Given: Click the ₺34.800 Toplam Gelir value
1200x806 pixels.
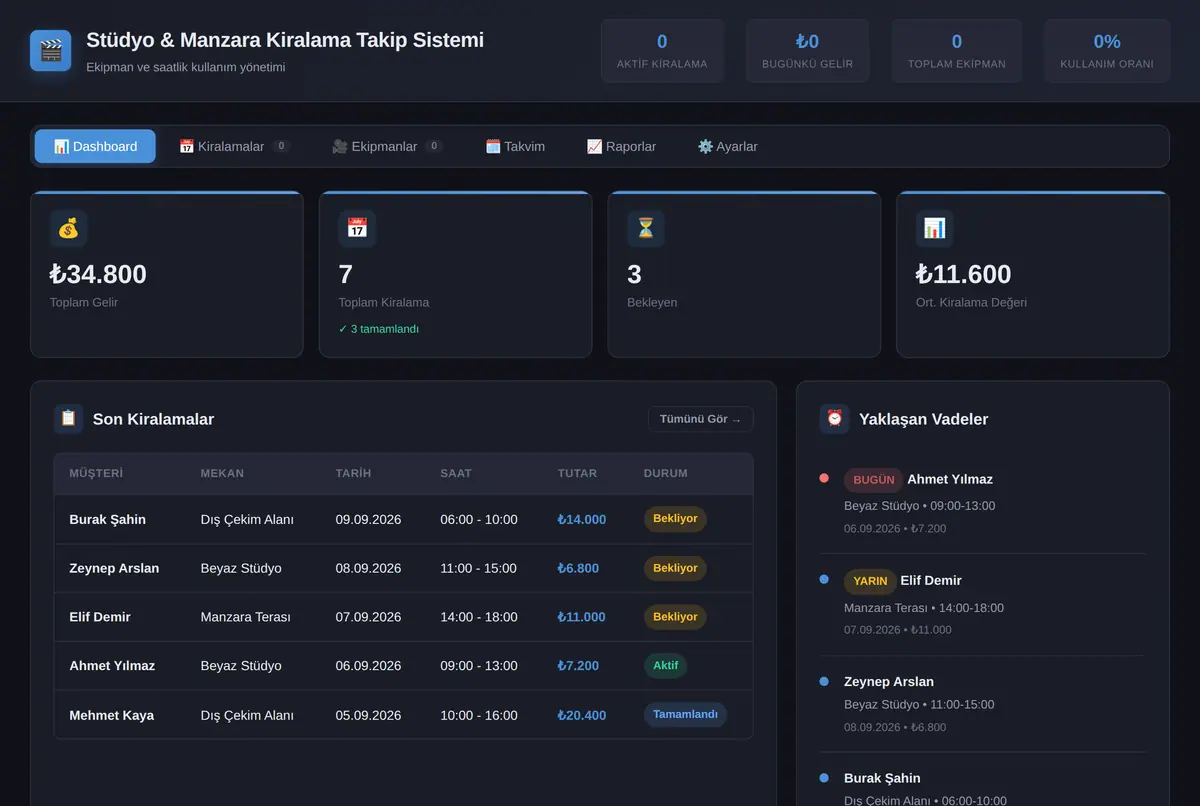Looking at the screenshot, I should click(x=98, y=274).
